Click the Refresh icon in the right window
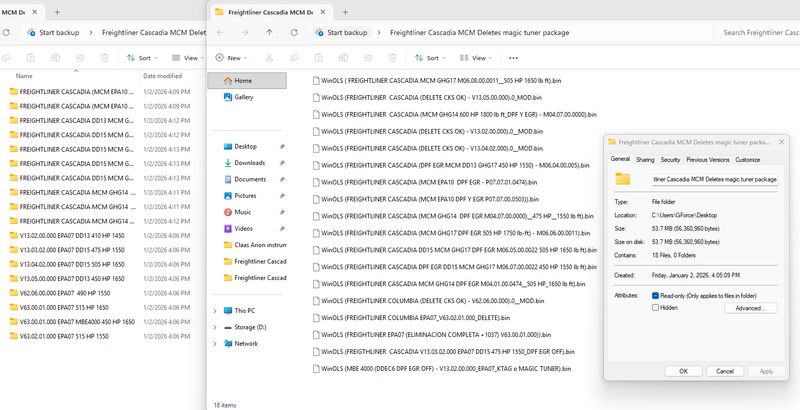800x410 pixels. pos(294,32)
